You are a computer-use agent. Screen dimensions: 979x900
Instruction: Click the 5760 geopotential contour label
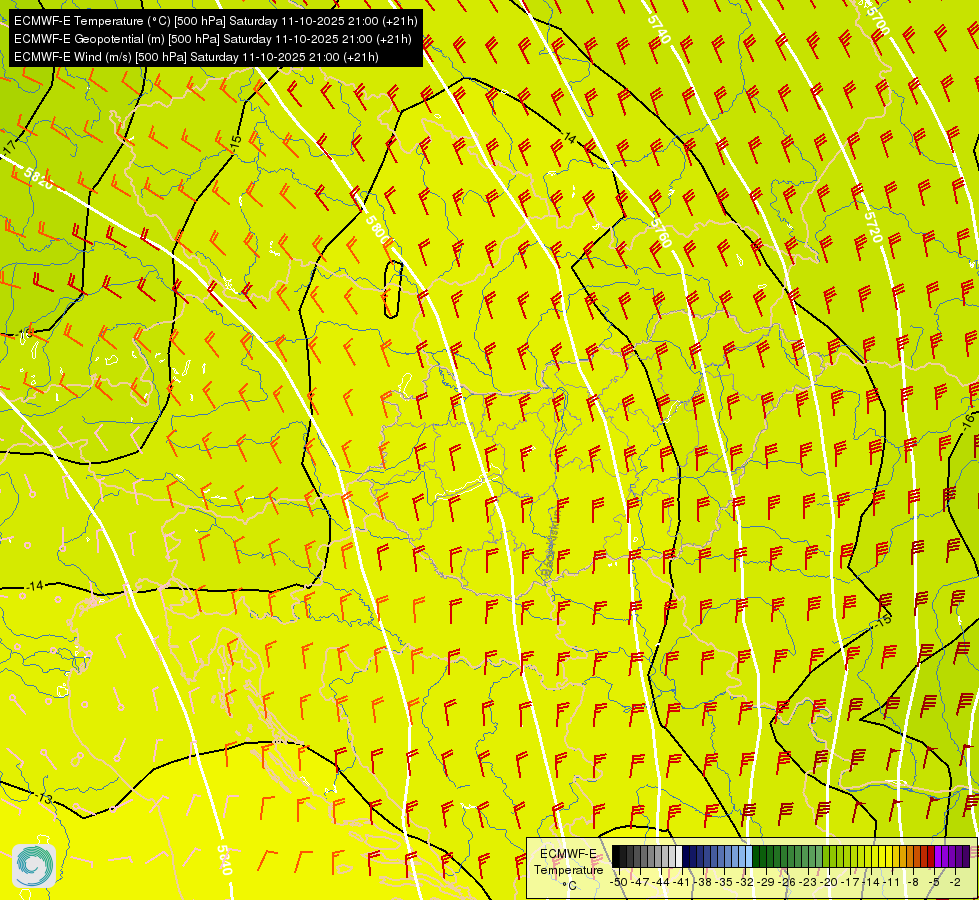pos(662,231)
